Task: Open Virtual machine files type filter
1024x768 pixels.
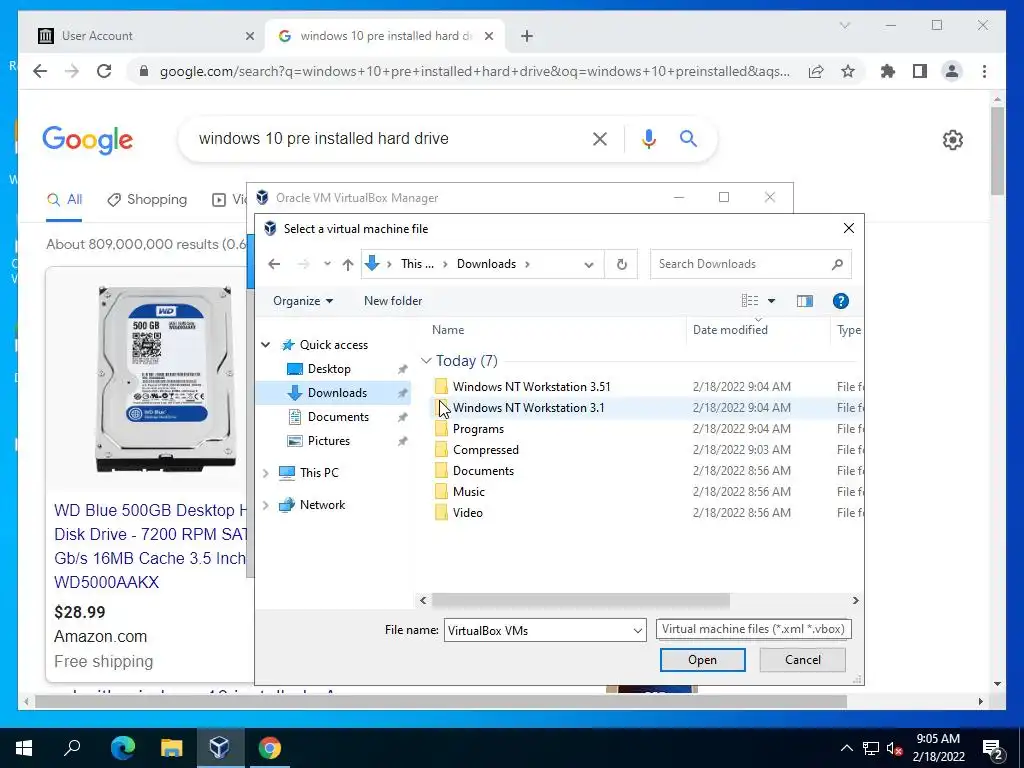Action: click(x=754, y=629)
